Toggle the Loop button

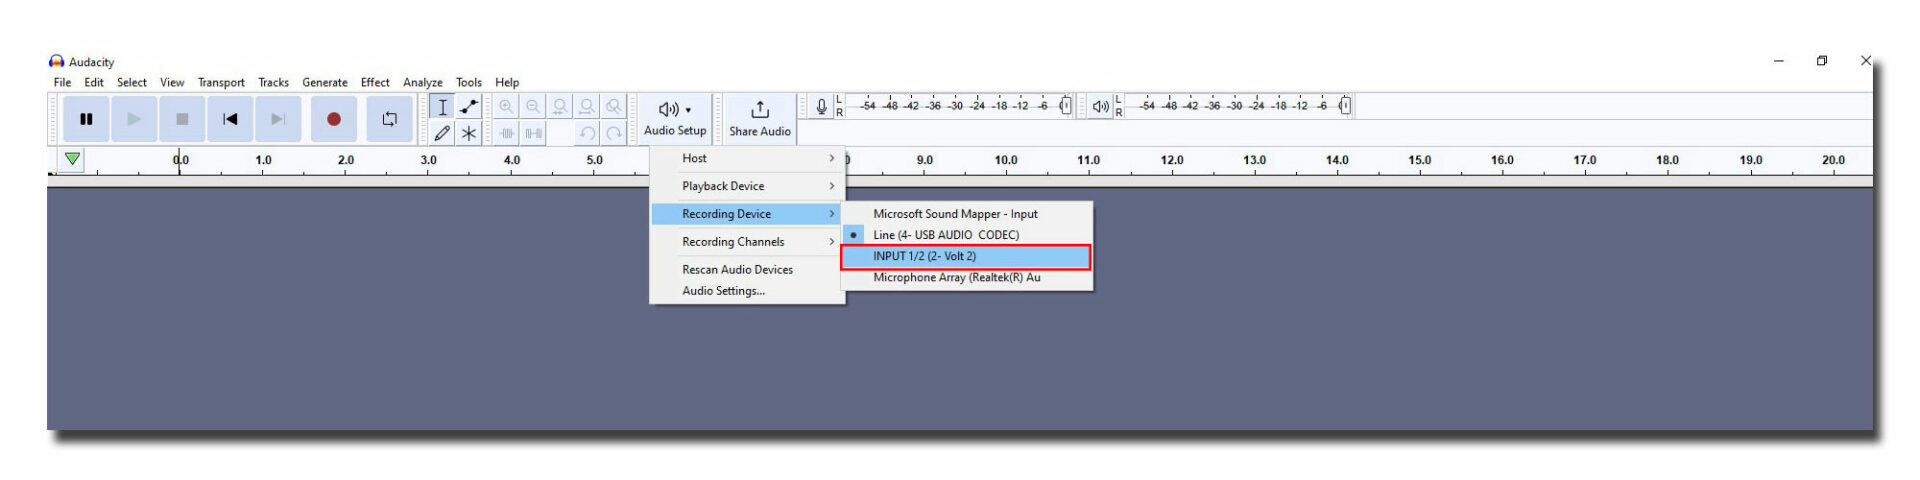click(390, 119)
